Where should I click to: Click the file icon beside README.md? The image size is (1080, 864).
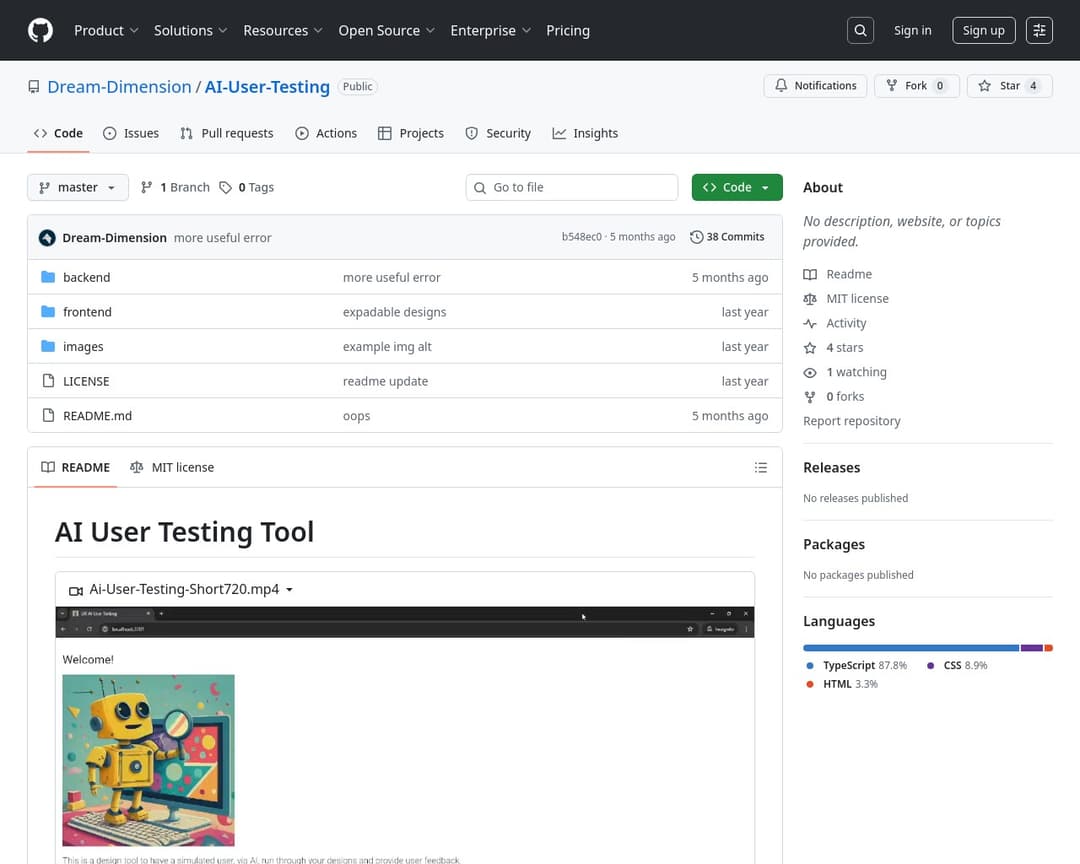coord(47,415)
